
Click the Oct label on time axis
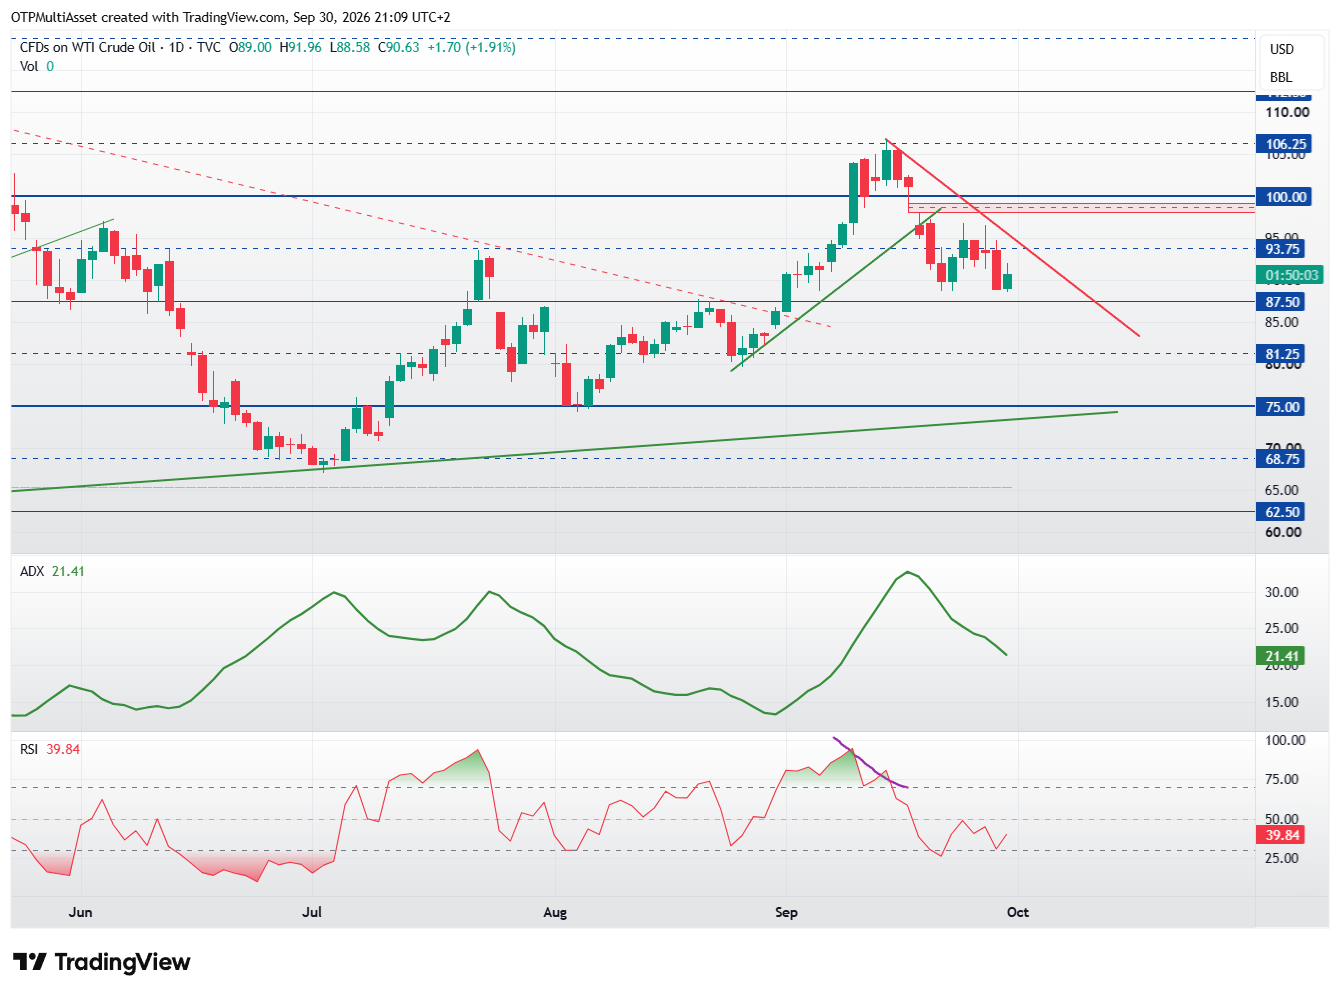[1018, 912]
